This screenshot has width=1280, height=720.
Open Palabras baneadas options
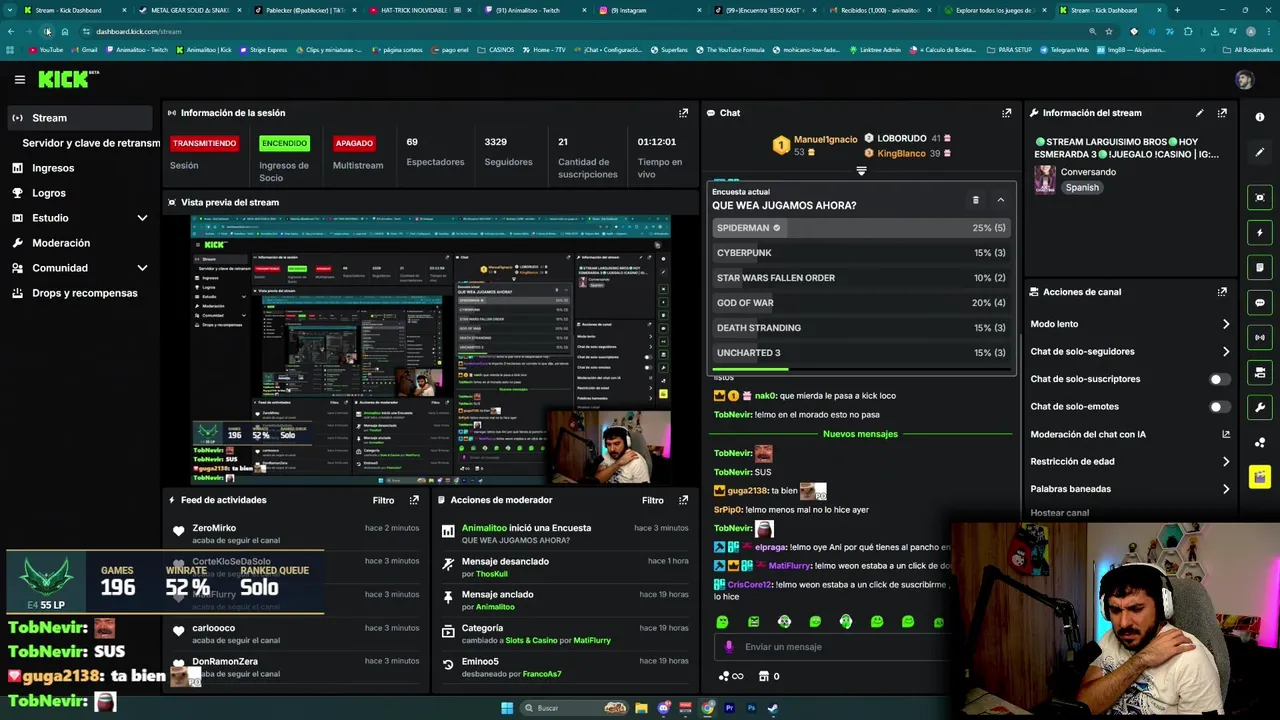tap(1130, 489)
